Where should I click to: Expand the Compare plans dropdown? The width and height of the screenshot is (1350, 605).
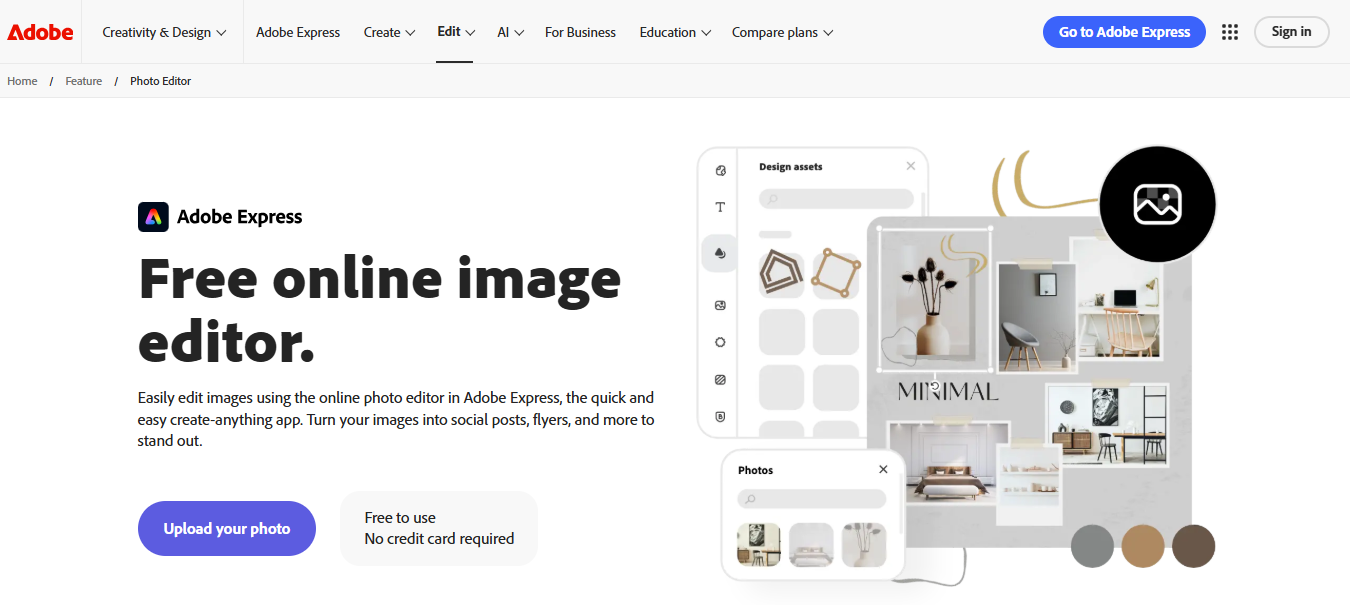[x=782, y=31]
